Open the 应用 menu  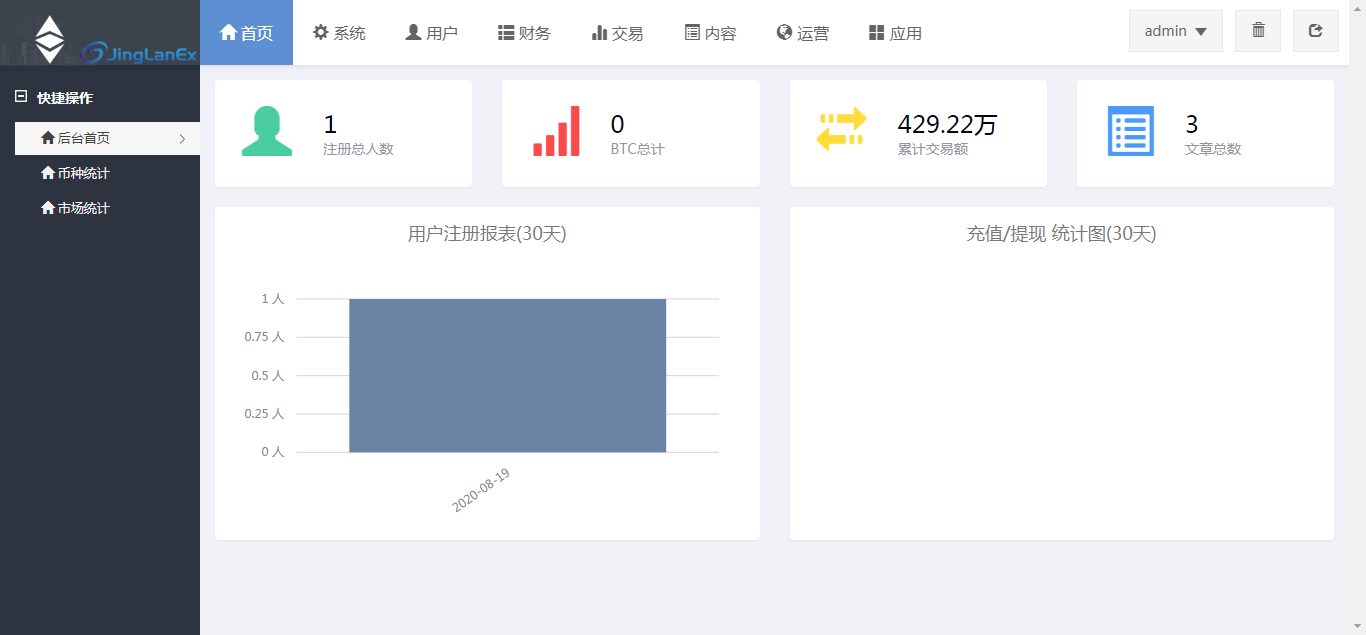pyautogui.click(x=895, y=33)
